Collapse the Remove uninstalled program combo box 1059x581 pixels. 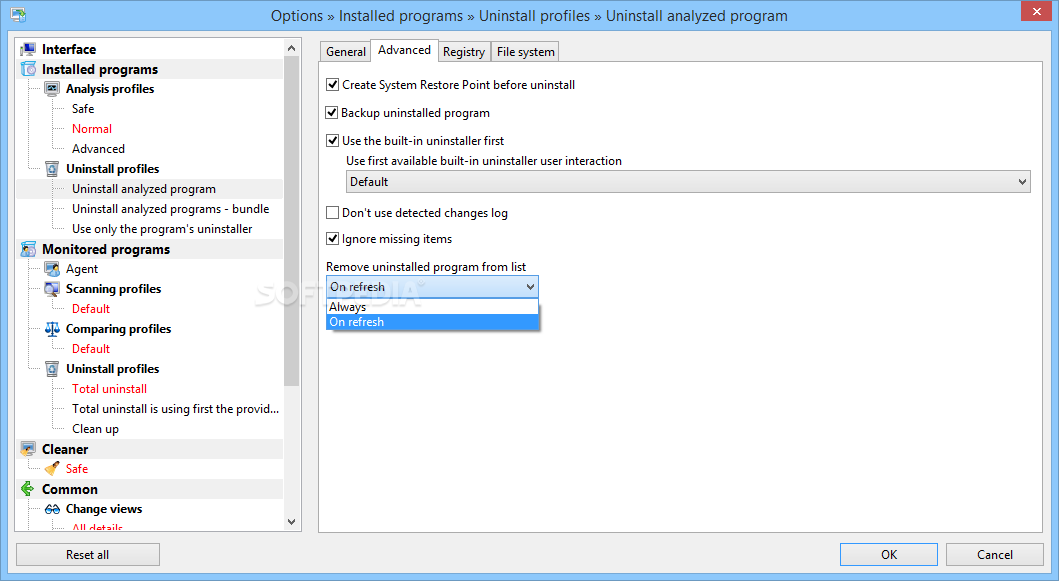432,286
